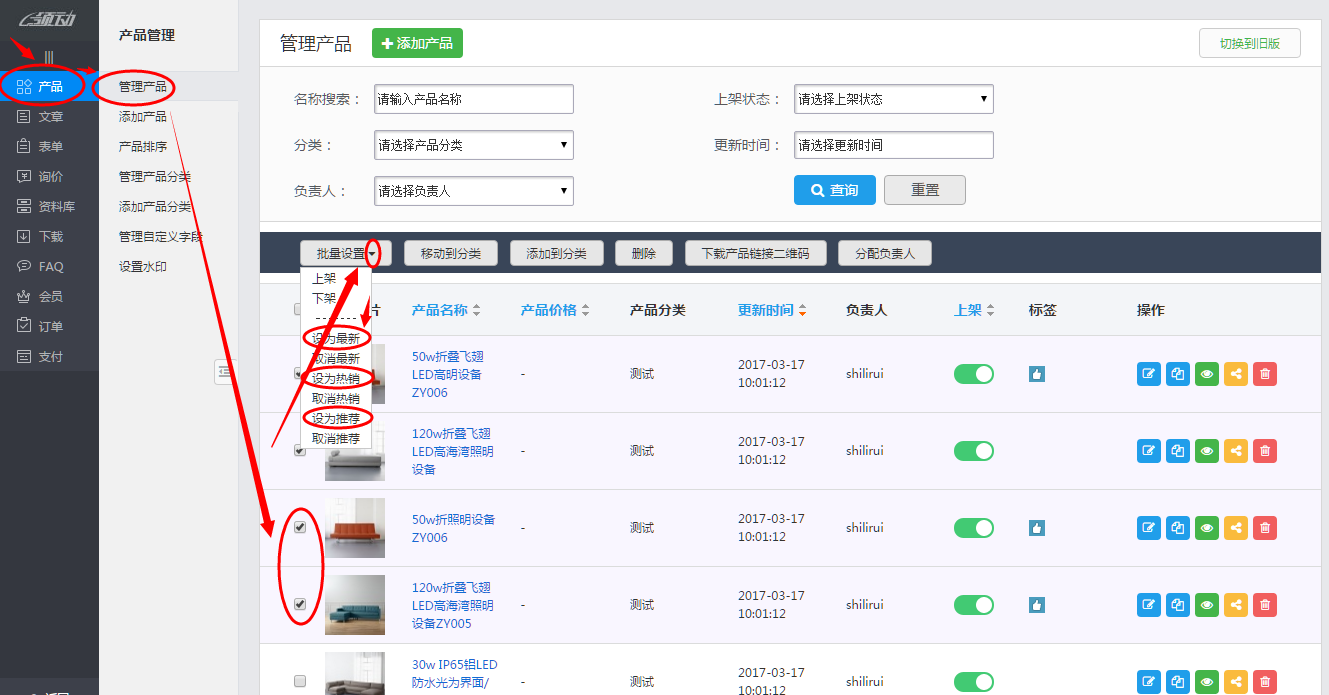Check the 30w IP65铝LED product checkbox
Screen dimensions: 1329x695
click(299, 681)
